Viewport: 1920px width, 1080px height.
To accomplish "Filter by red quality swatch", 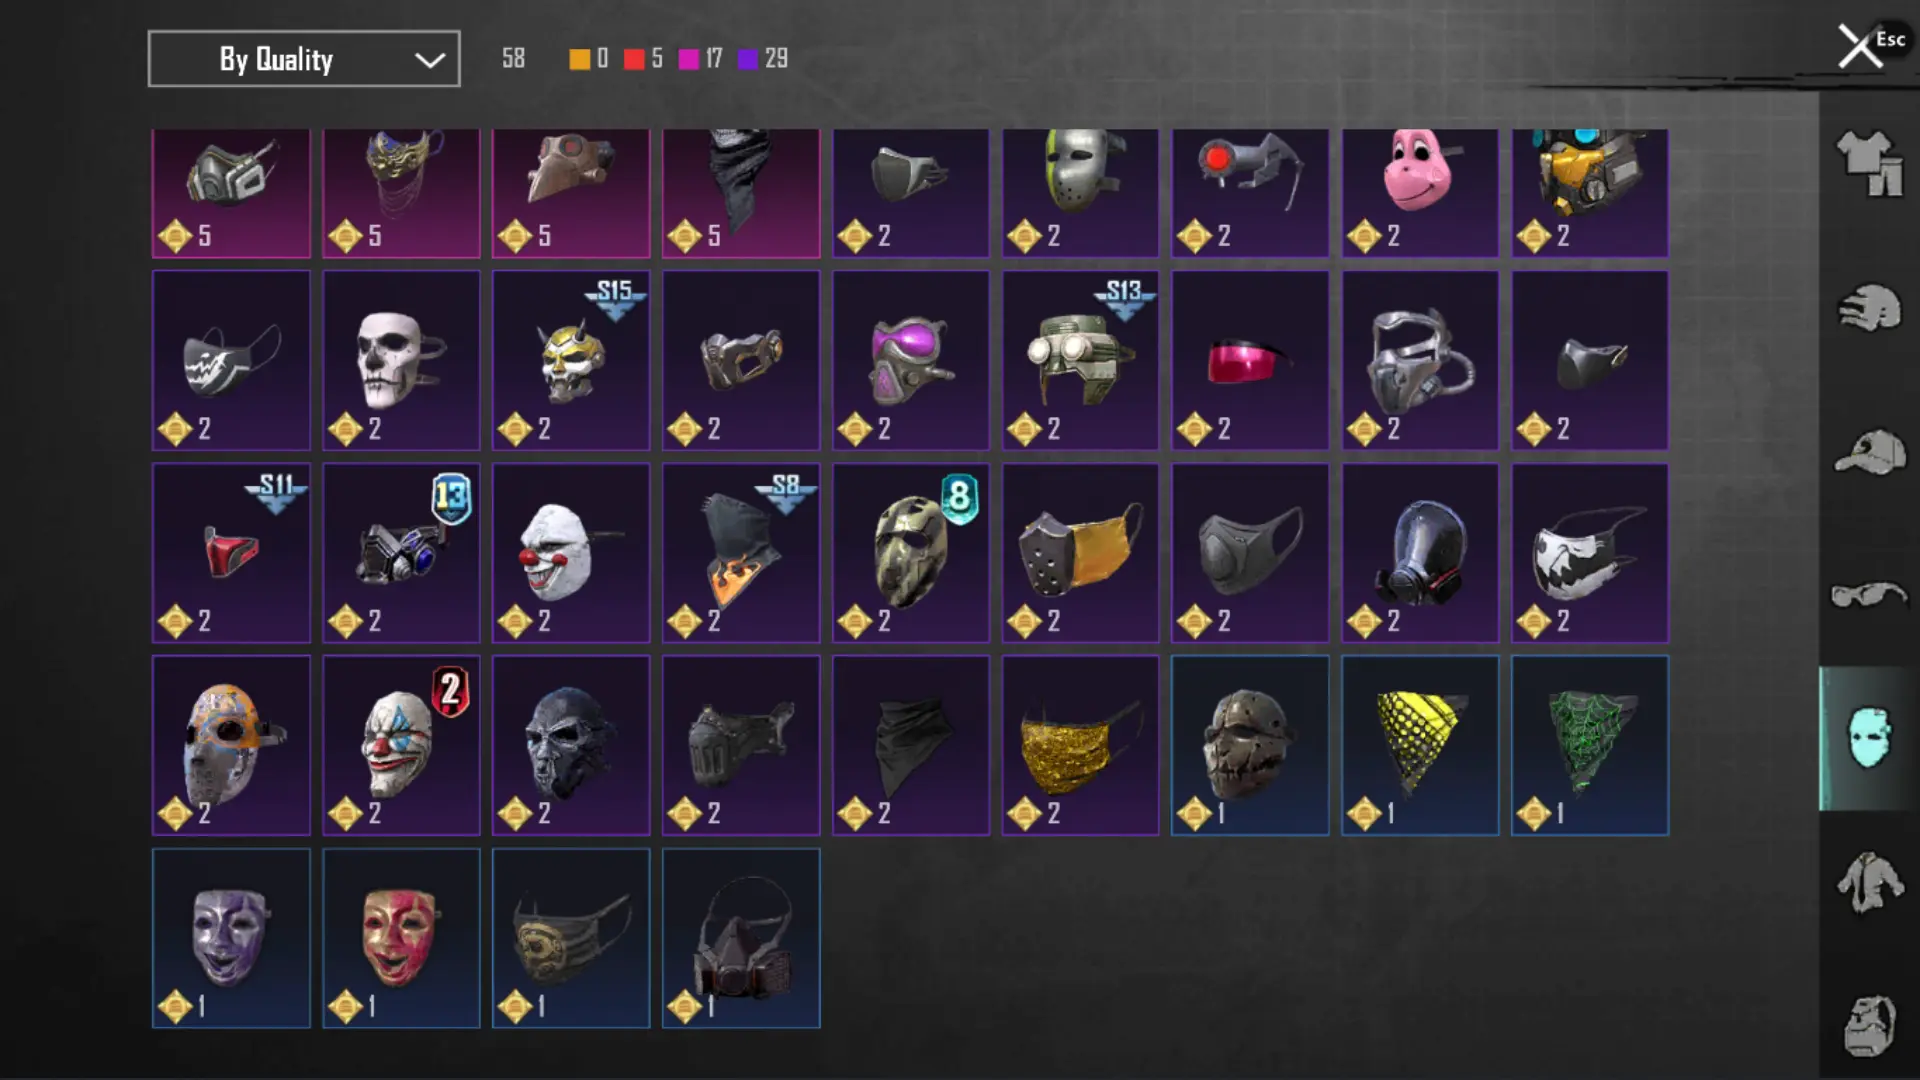I will tap(634, 59).
